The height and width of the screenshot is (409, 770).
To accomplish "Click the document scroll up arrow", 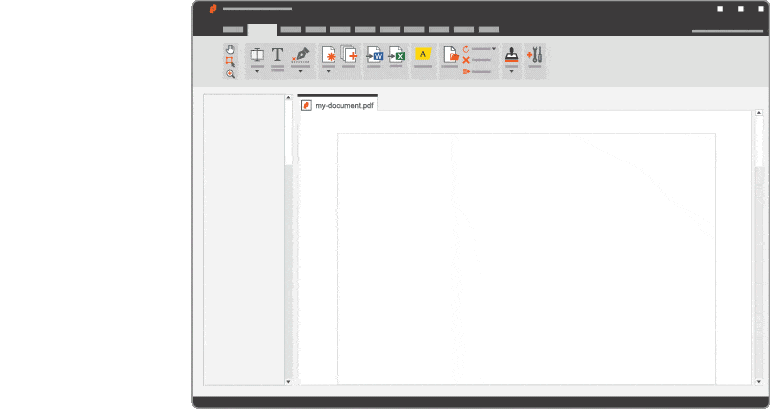I will (x=759, y=113).
